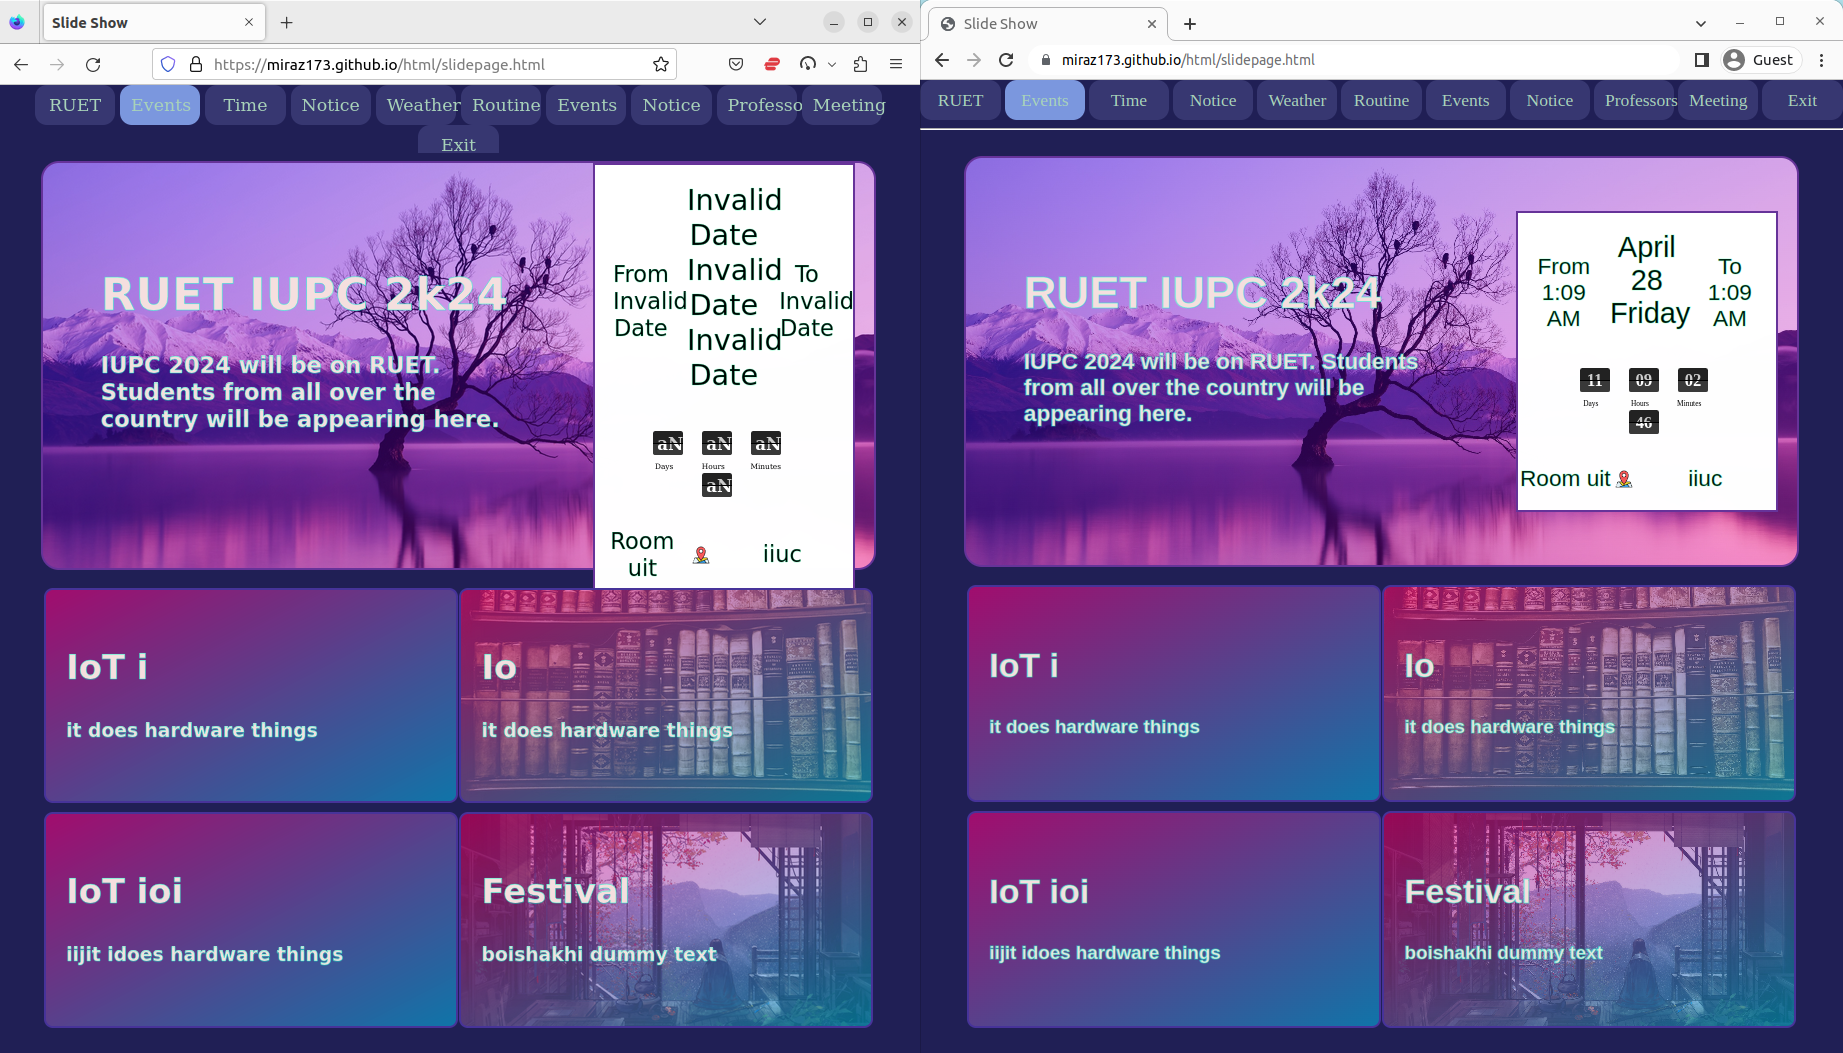This screenshot has width=1843, height=1053.
Task: Select the Meeting tab in the Firefox page
Action: tap(845, 105)
